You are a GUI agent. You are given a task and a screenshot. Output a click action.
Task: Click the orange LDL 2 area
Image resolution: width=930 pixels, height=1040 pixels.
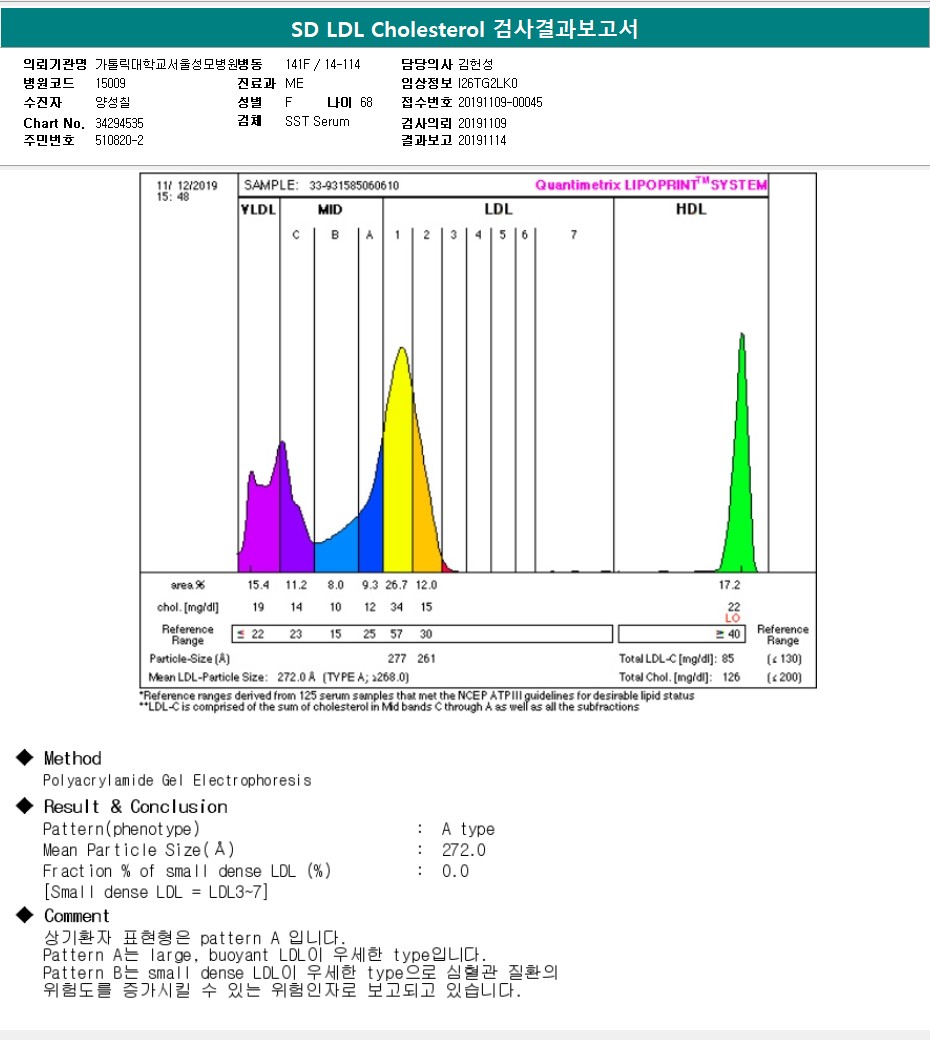423,511
